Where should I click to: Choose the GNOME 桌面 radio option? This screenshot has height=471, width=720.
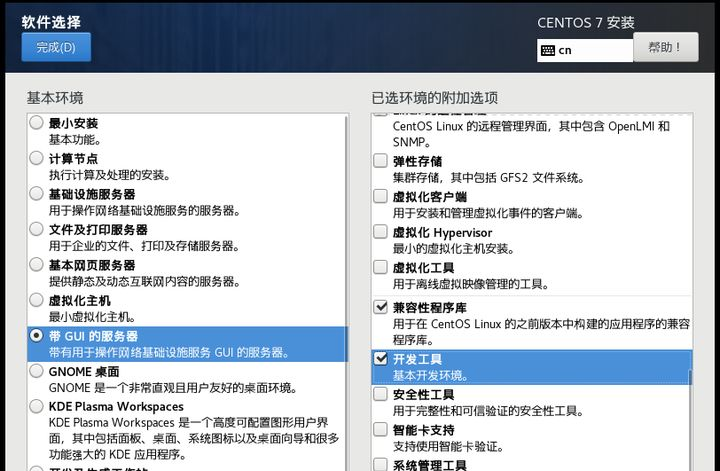click(x=36, y=371)
